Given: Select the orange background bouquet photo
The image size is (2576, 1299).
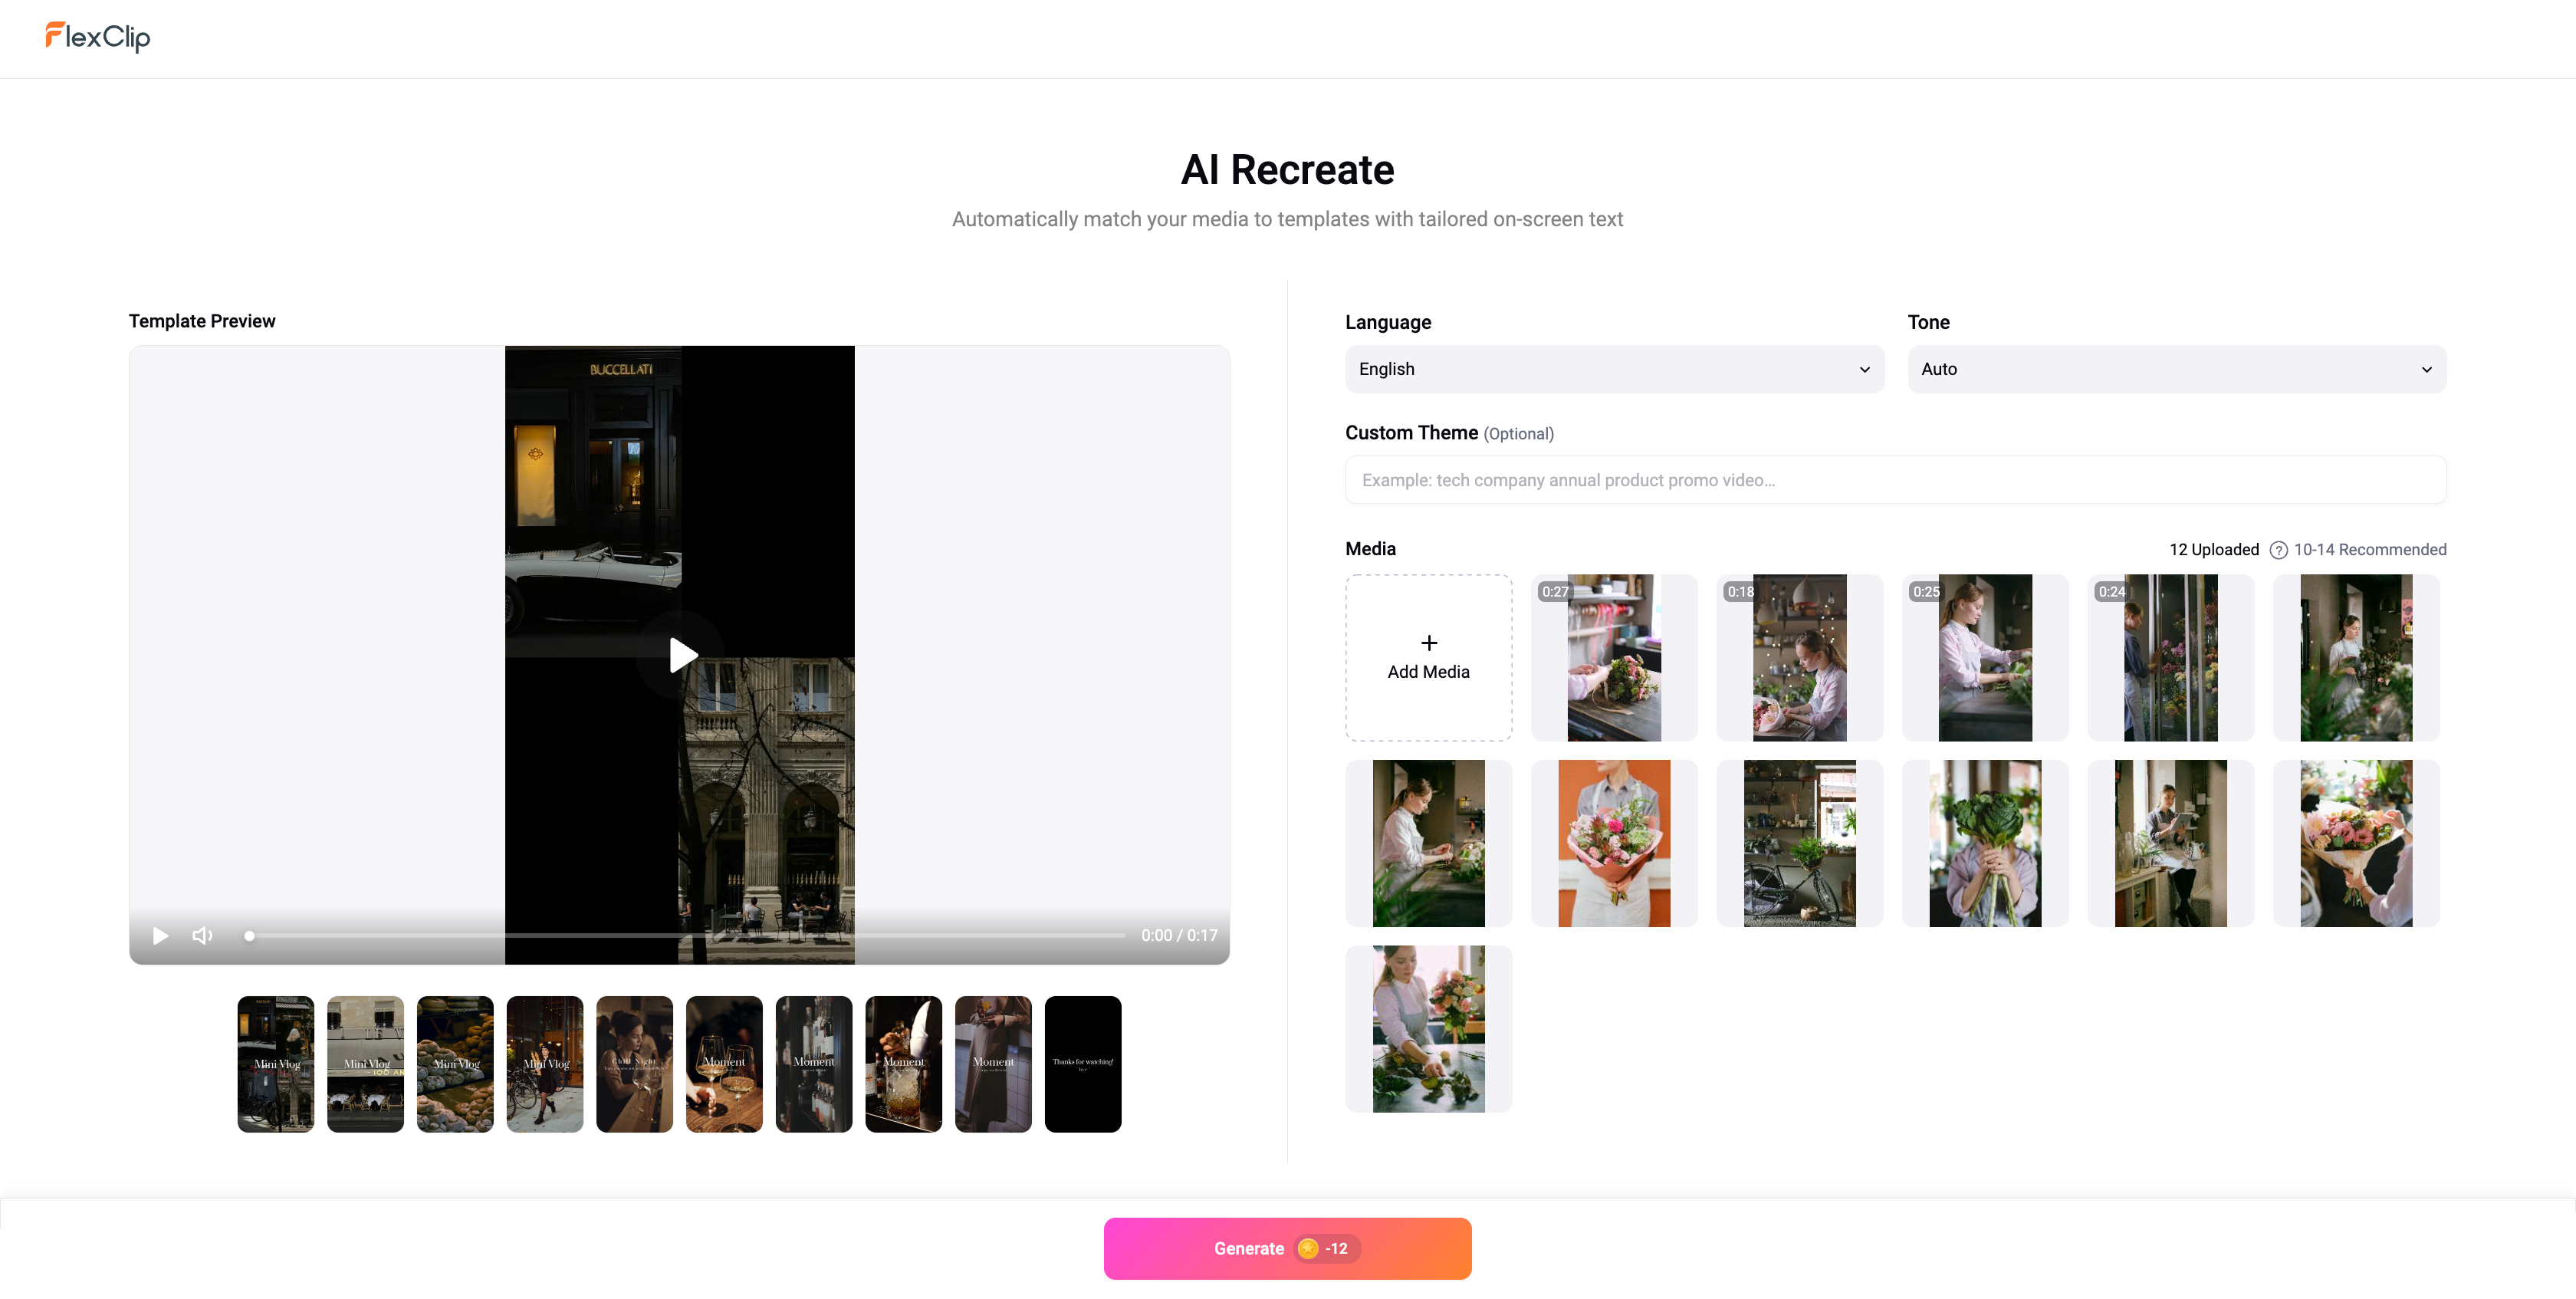Looking at the screenshot, I should click(x=1613, y=843).
